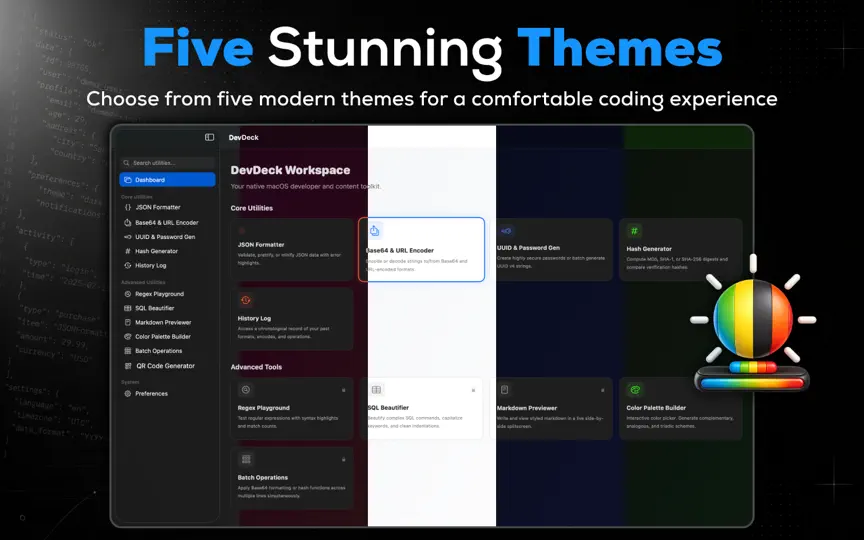The image size is (864, 540).
Task: Click the 'Your native macOS developer' subtitle
Action: click(306, 186)
